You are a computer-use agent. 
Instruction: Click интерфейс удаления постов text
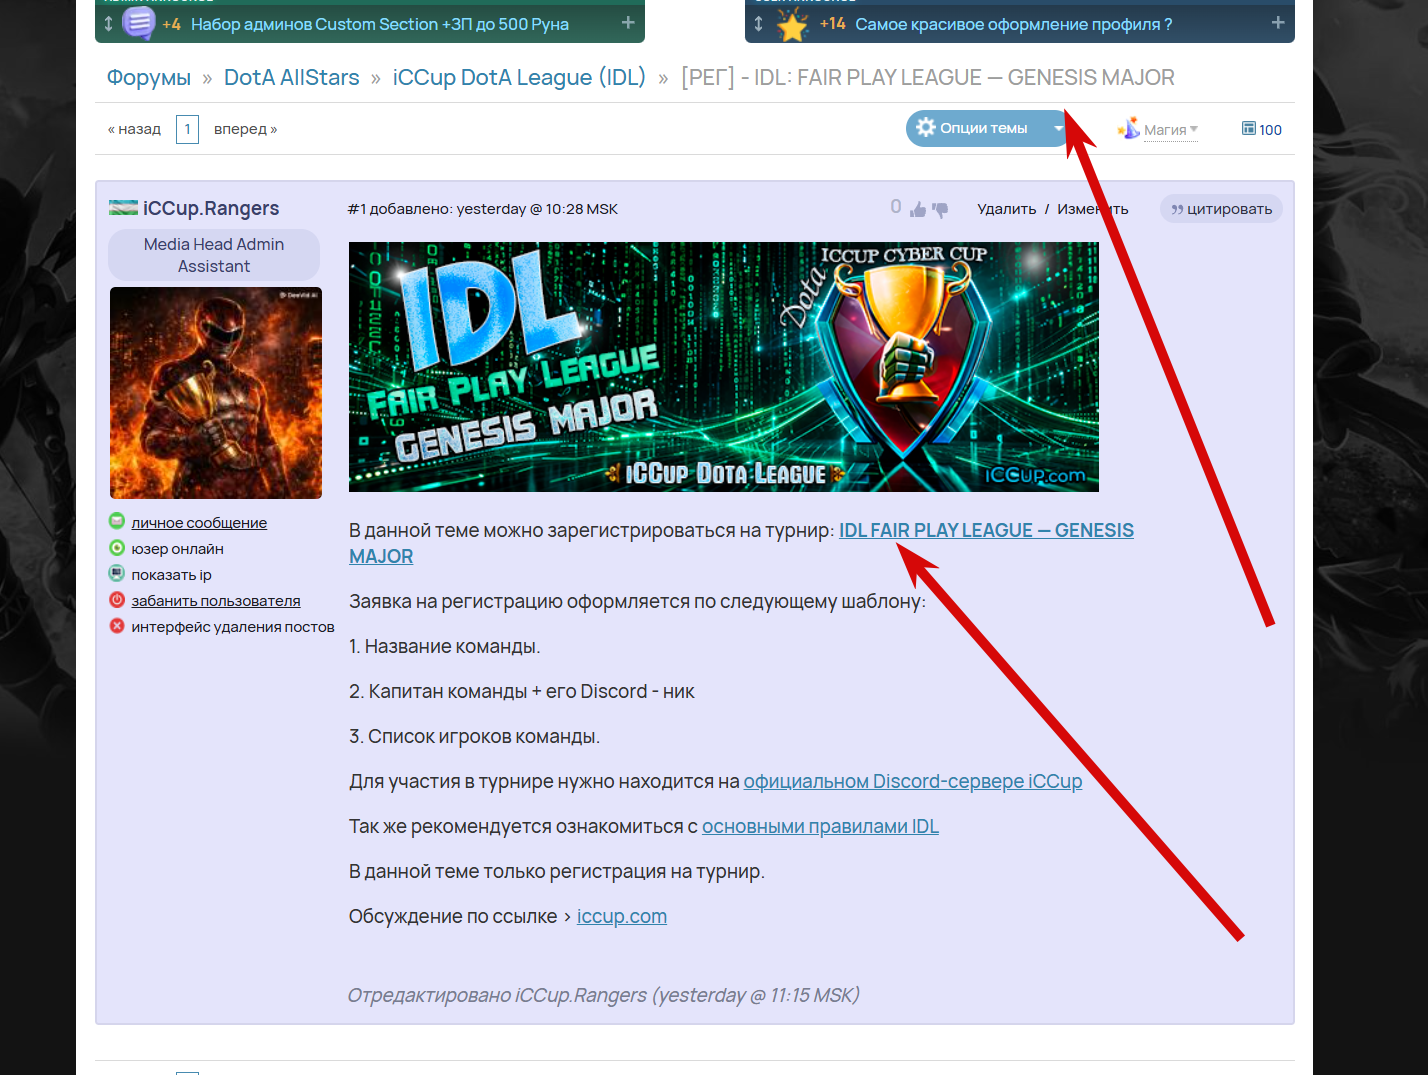point(233,627)
